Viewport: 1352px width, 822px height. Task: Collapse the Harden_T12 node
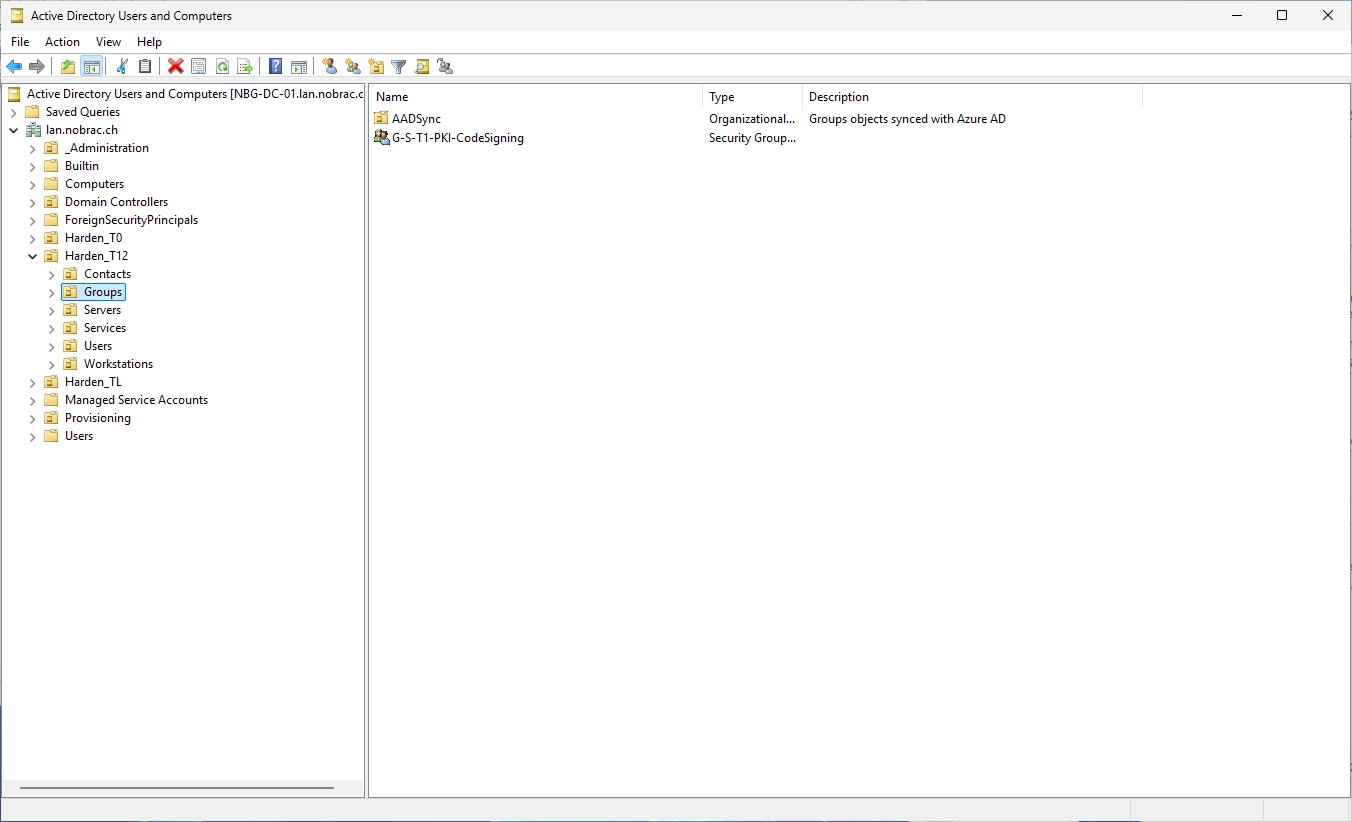(x=33, y=256)
